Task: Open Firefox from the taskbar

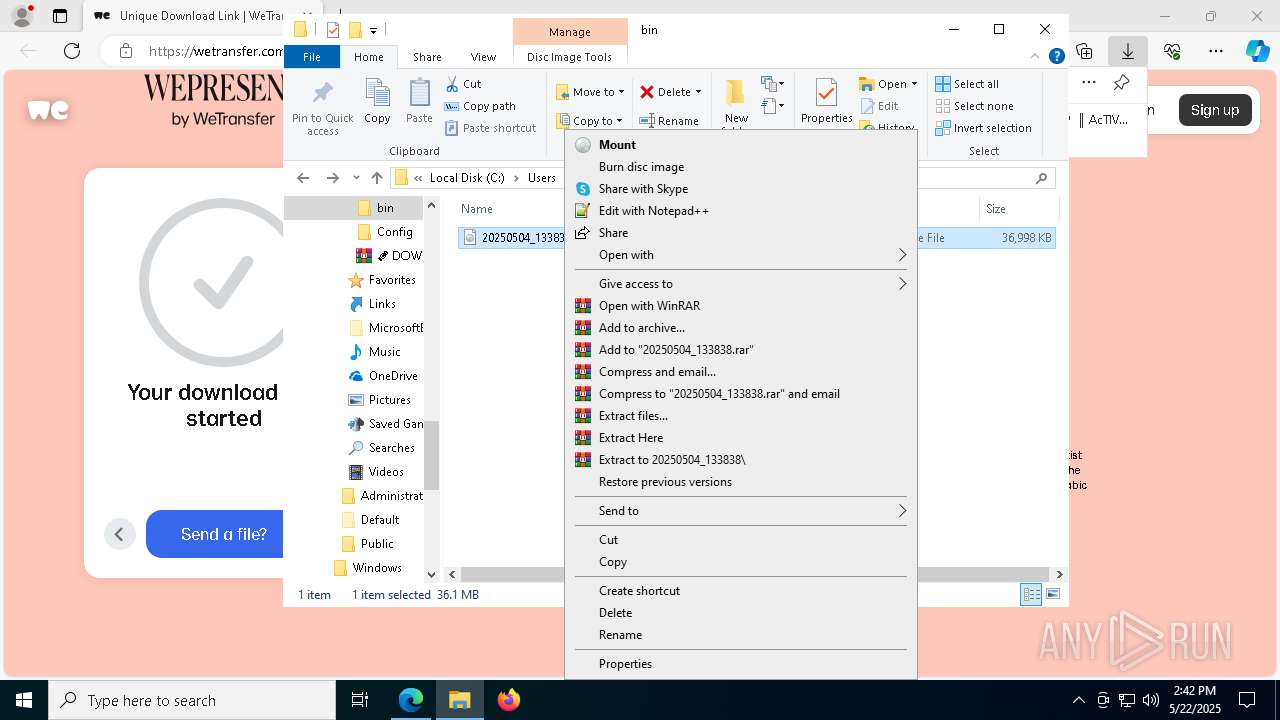Action: pos(509,700)
